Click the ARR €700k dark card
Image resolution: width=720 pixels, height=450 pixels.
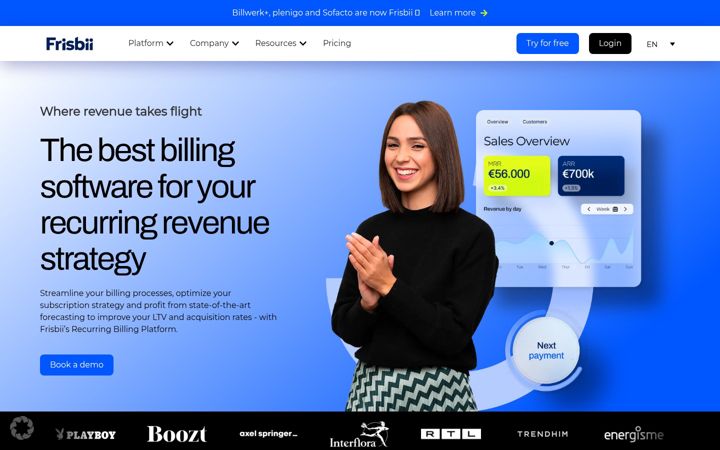(x=591, y=176)
